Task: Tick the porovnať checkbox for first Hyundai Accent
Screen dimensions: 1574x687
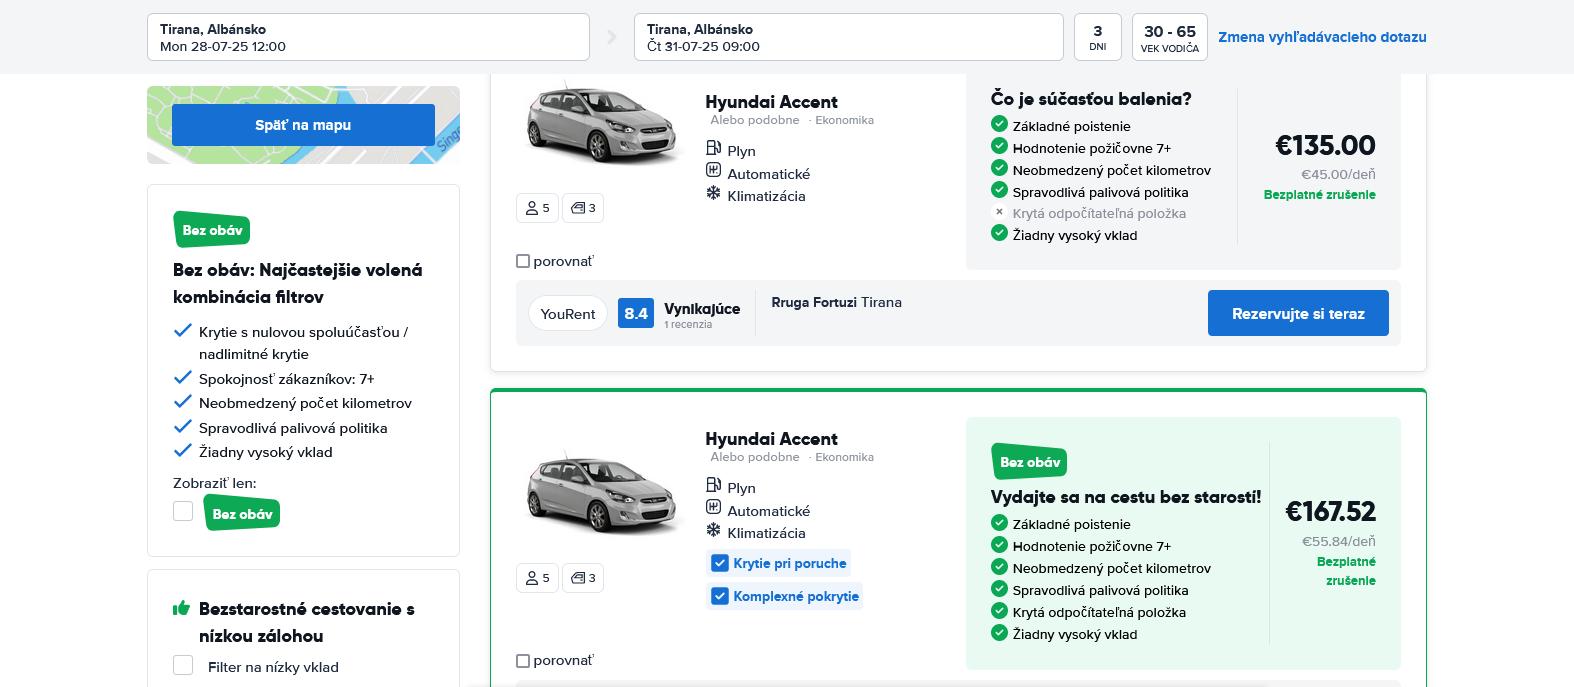Action: point(523,261)
